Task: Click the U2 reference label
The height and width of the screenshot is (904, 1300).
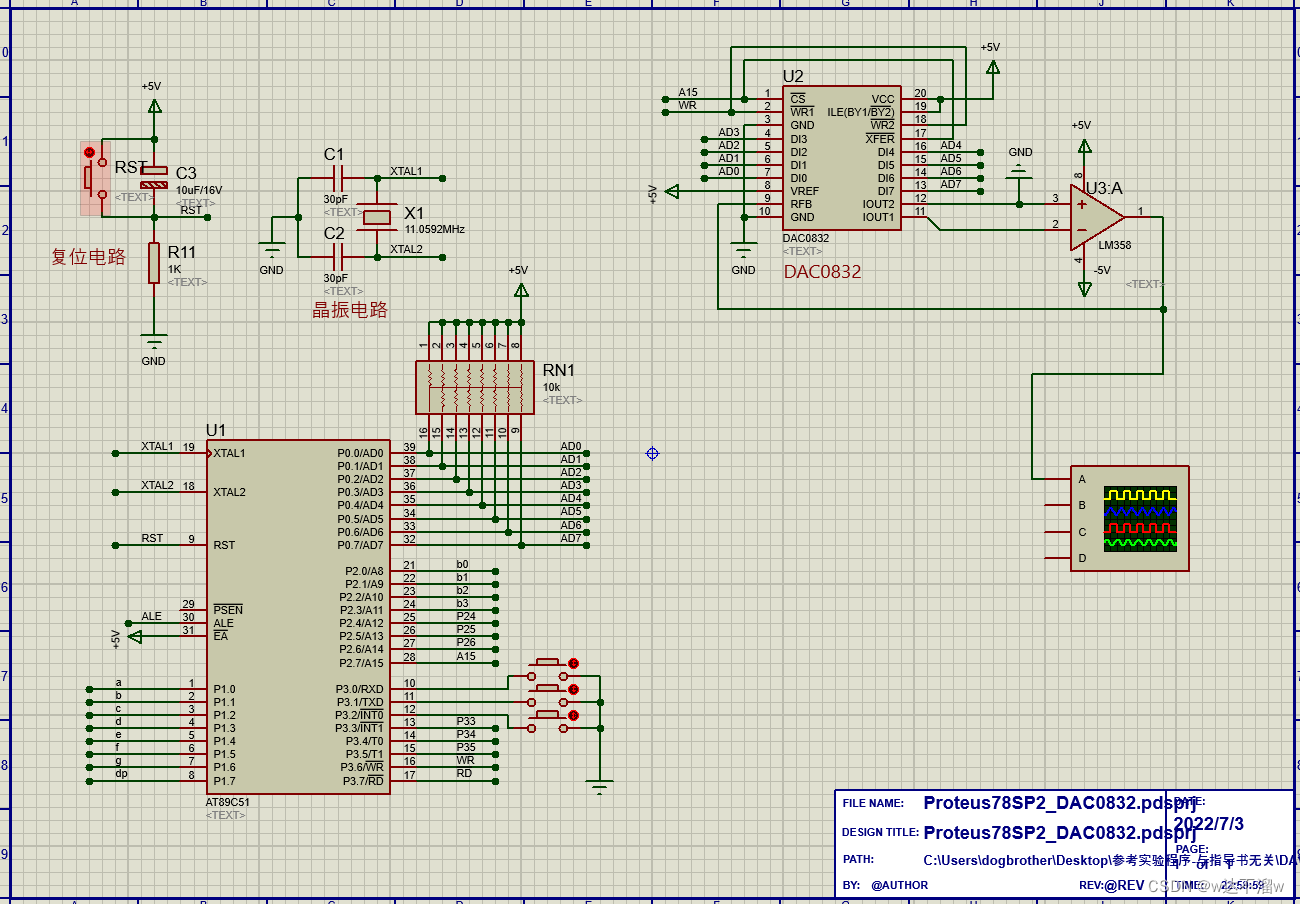Action: (x=793, y=76)
